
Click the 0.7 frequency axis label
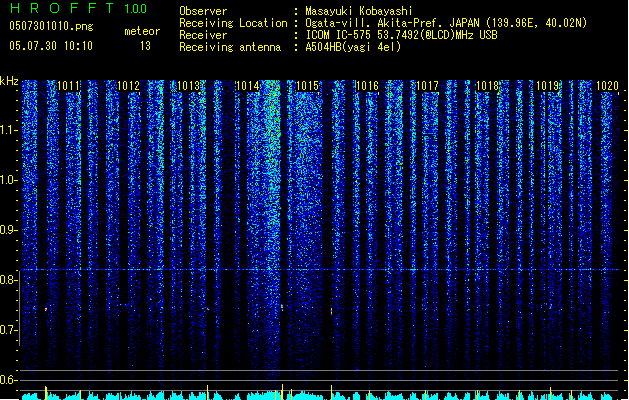pos(8,330)
